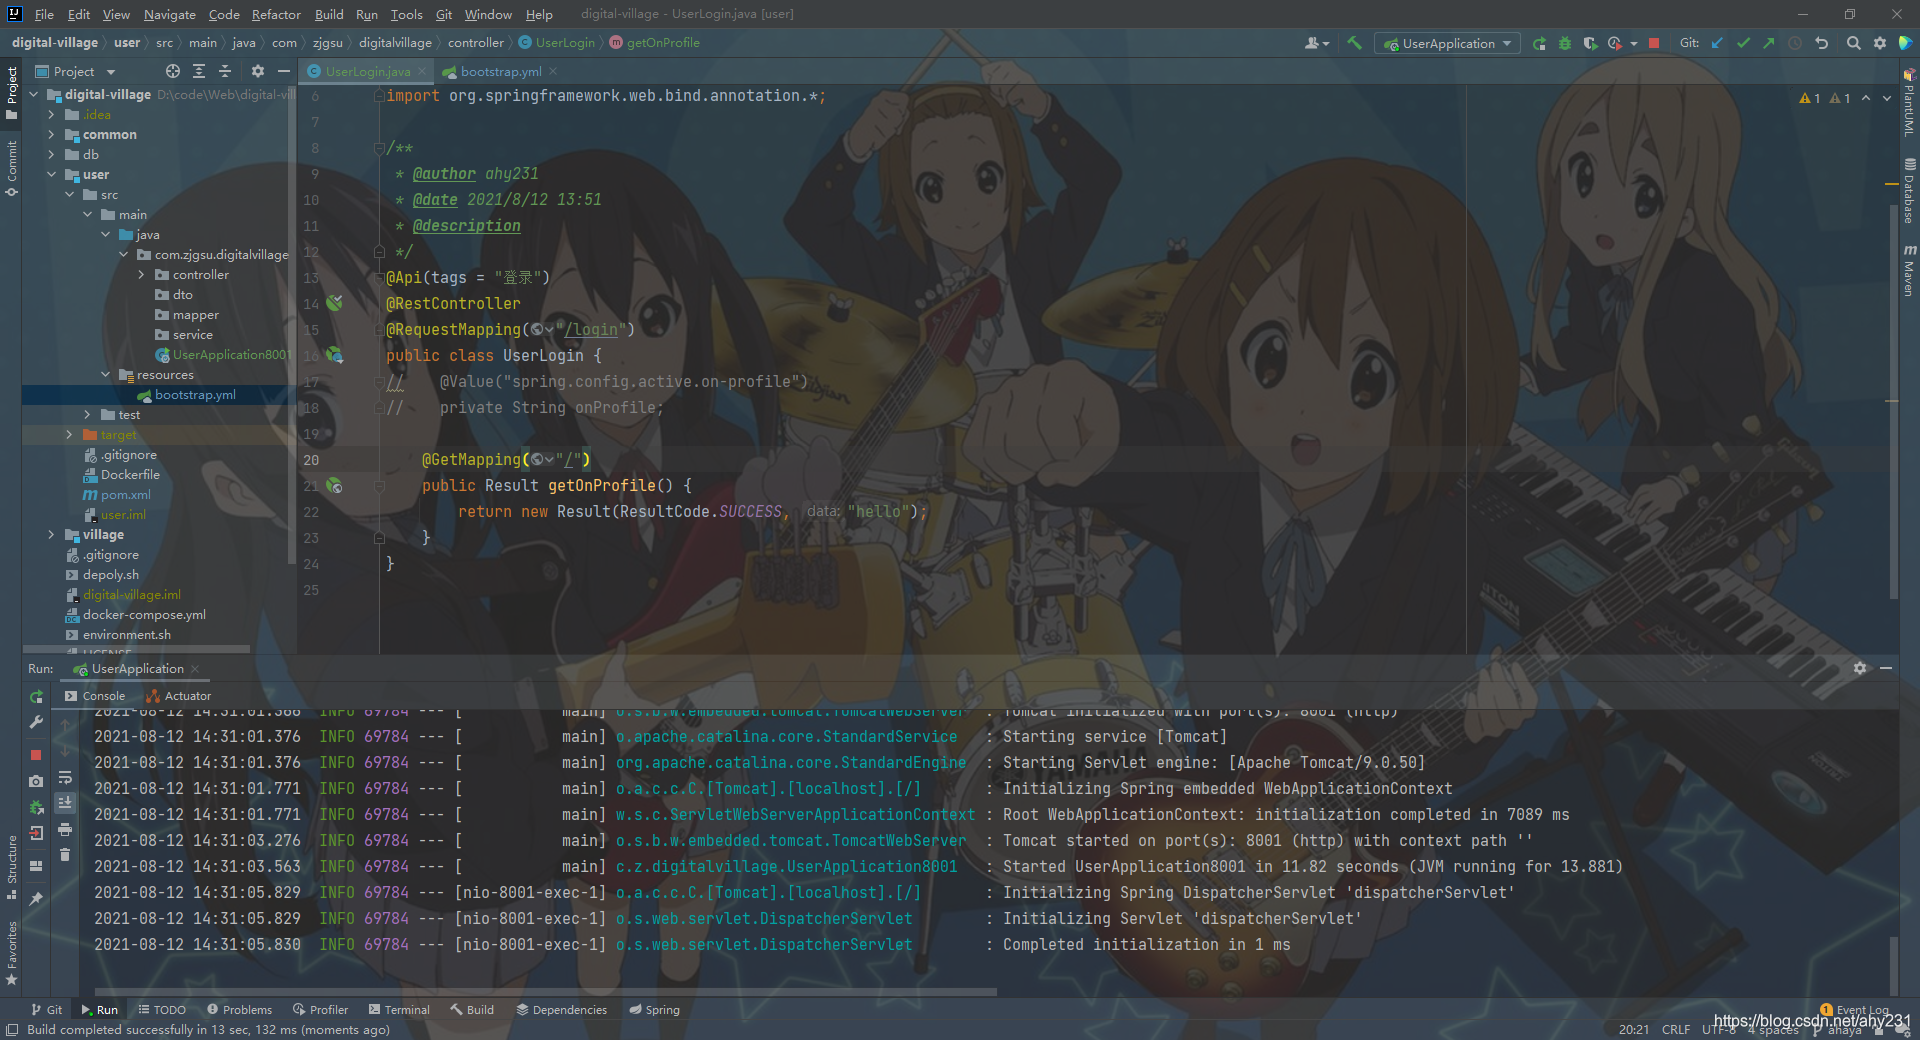
Task: Update project from Git with blue arrow
Action: tap(1717, 43)
